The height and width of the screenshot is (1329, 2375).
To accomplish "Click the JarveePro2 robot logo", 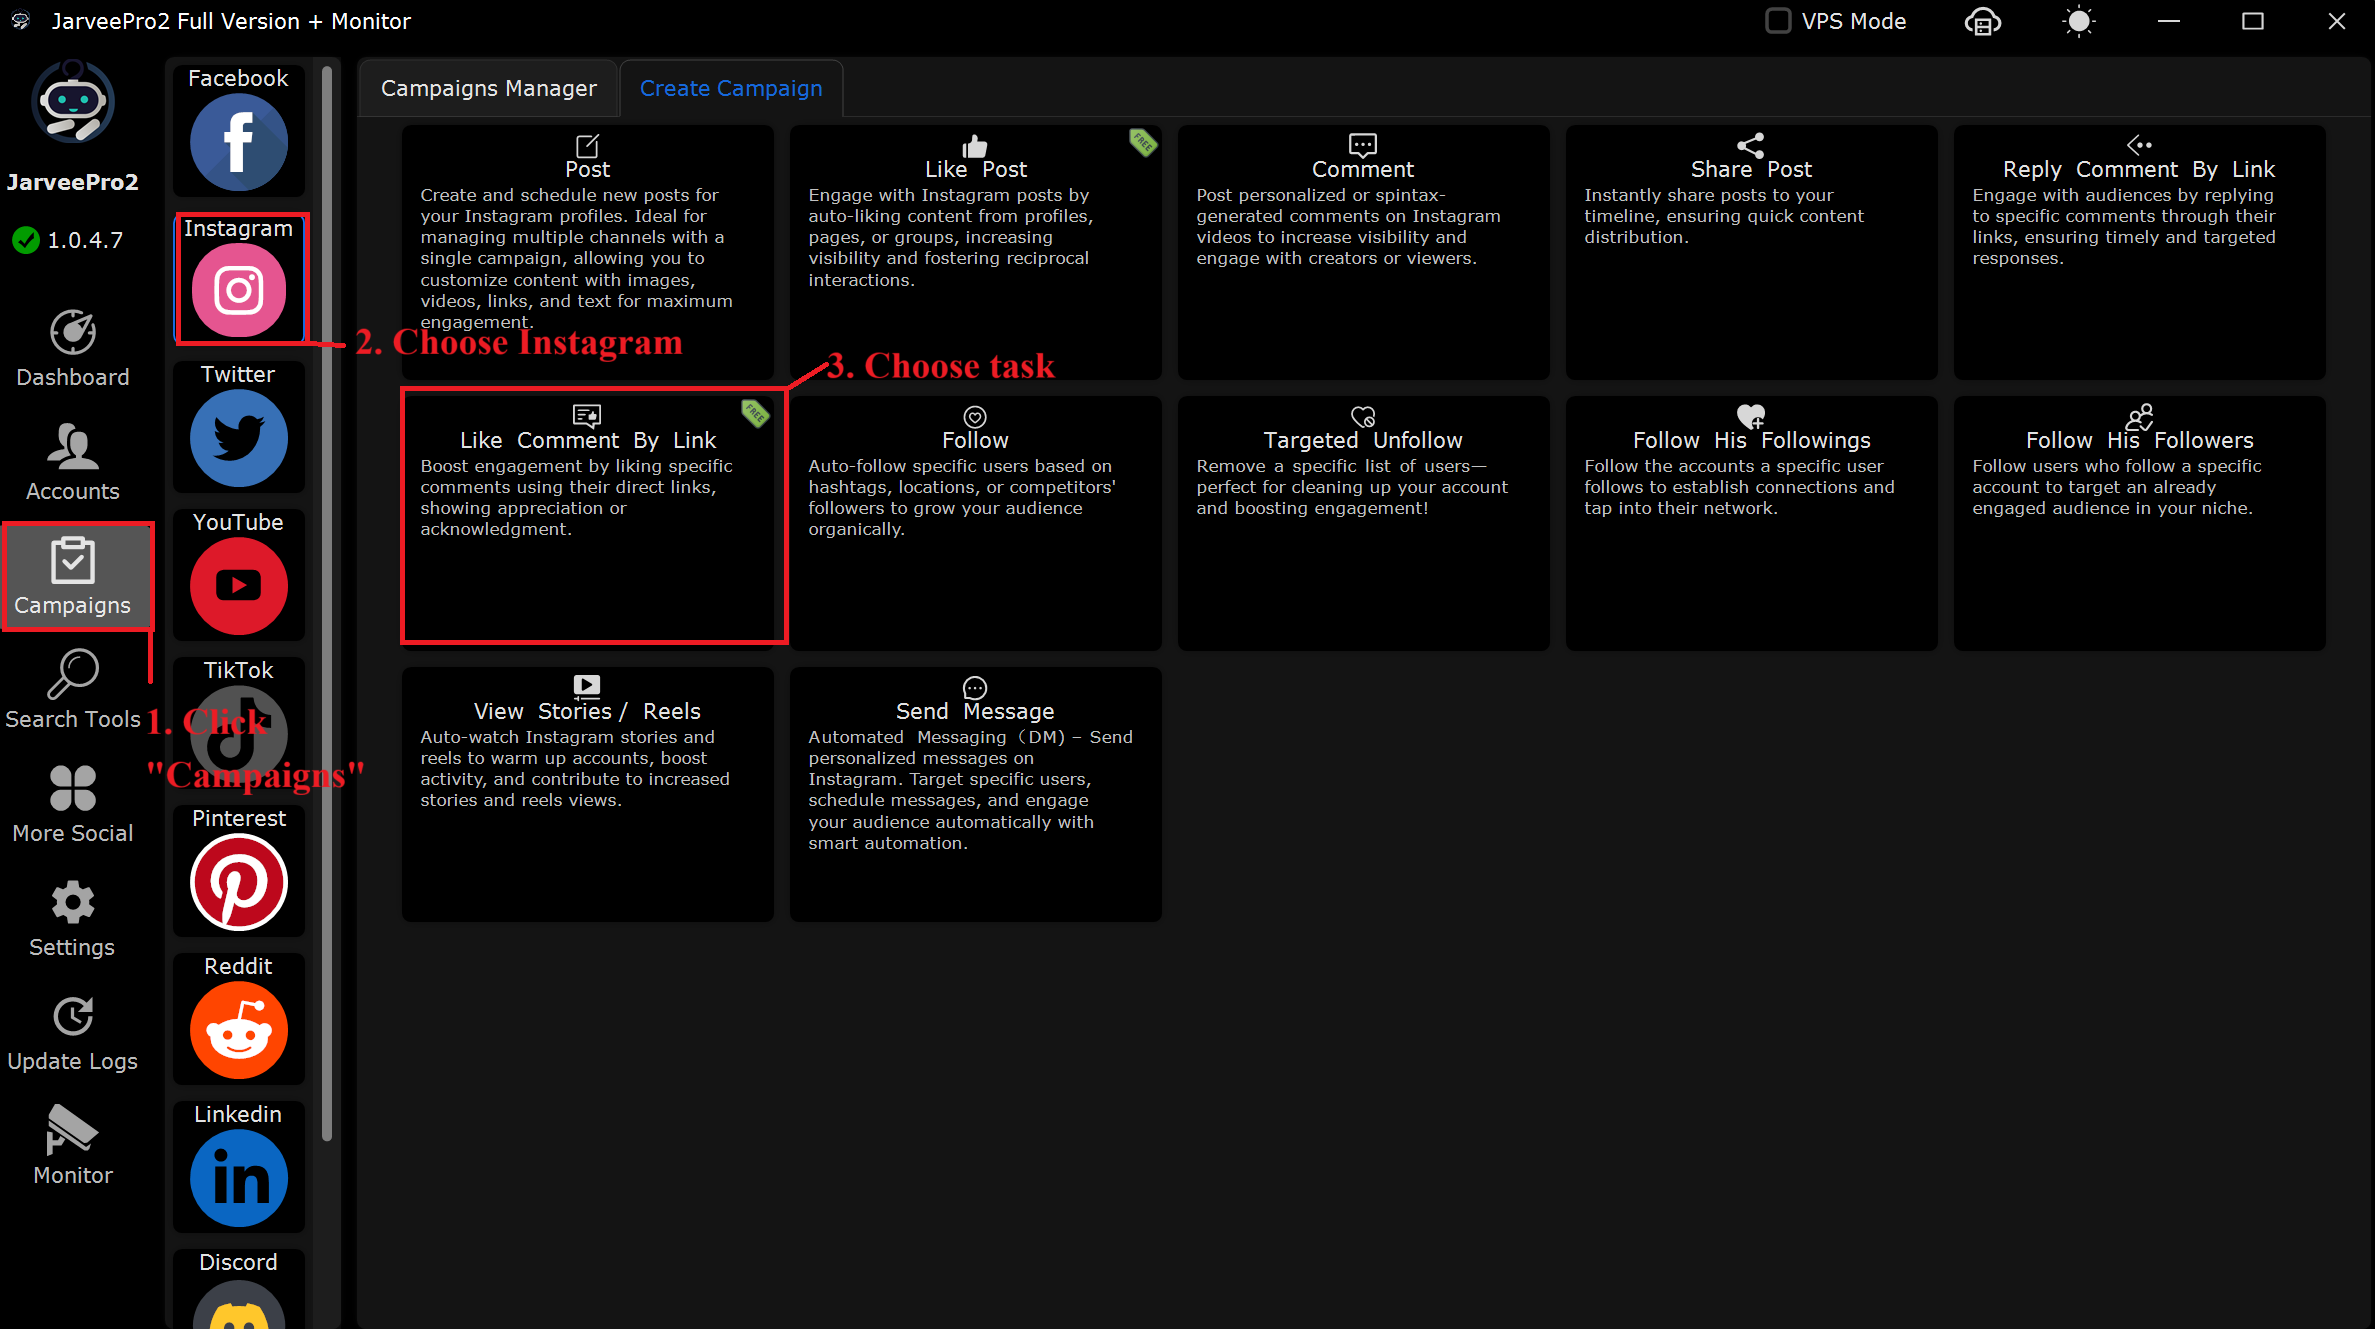I will pyautogui.click(x=73, y=102).
